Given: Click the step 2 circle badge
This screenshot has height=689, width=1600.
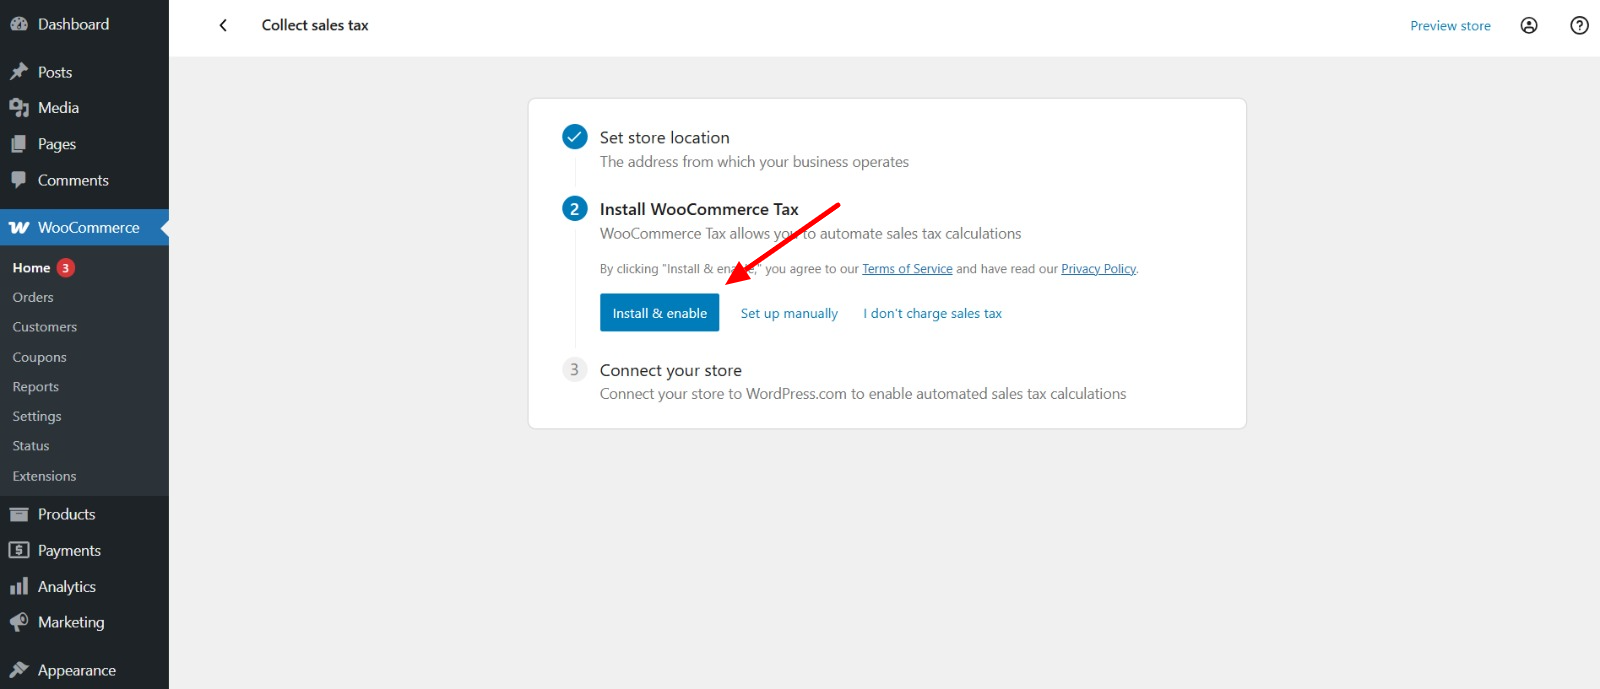Looking at the screenshot, I should [575, 209].
